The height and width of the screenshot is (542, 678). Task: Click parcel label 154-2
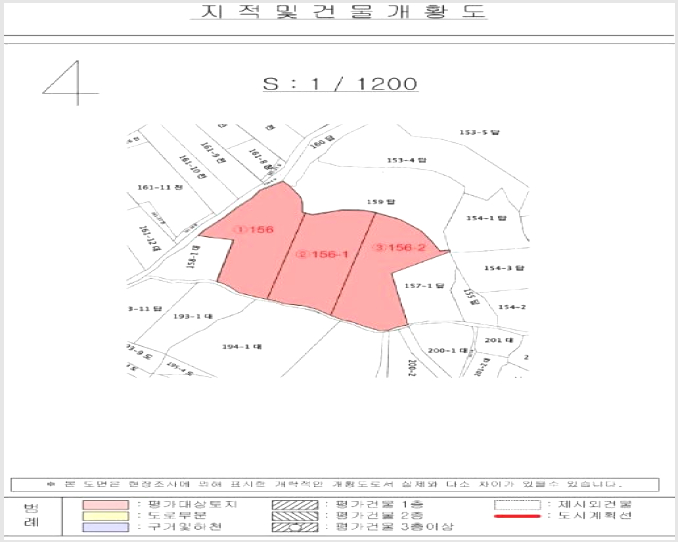(512, 307)
